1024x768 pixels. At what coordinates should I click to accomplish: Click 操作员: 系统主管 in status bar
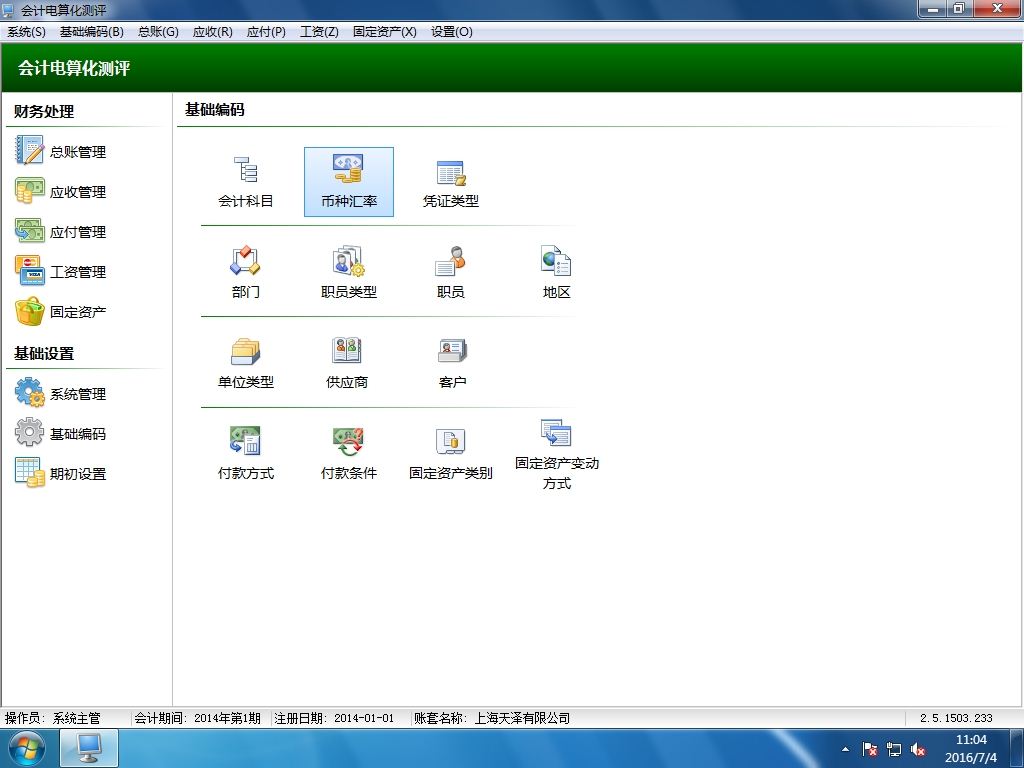coord(53,718)
